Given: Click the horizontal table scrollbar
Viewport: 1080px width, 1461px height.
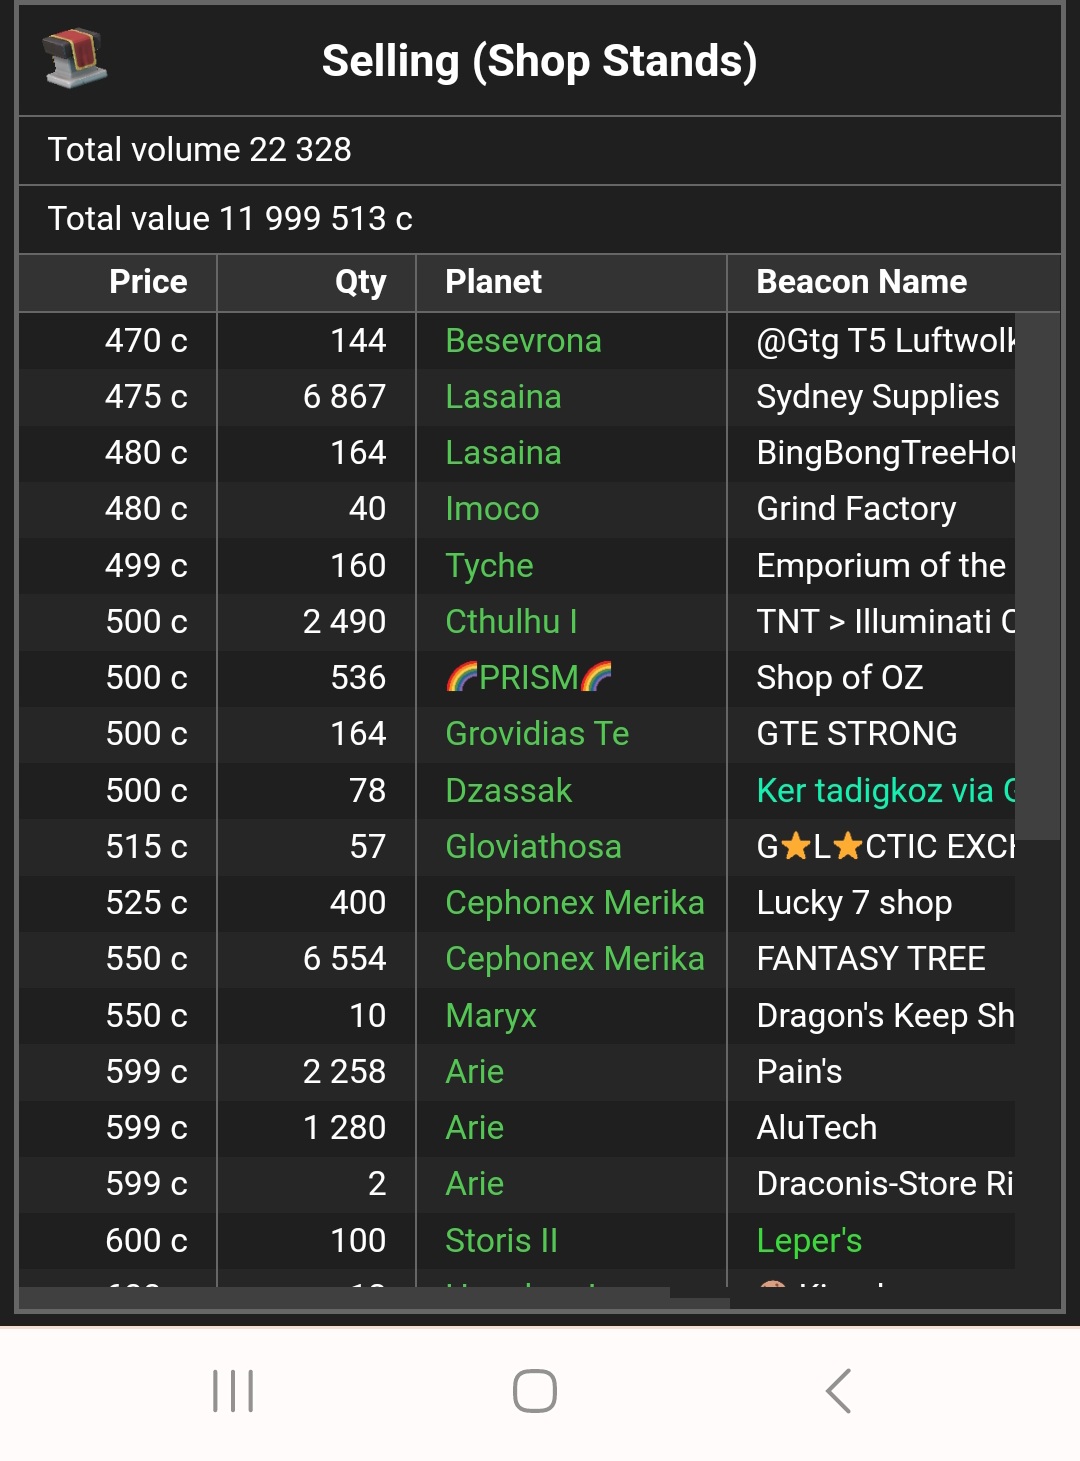Looking at the screenshot, I should click(x=344, y=1297).
